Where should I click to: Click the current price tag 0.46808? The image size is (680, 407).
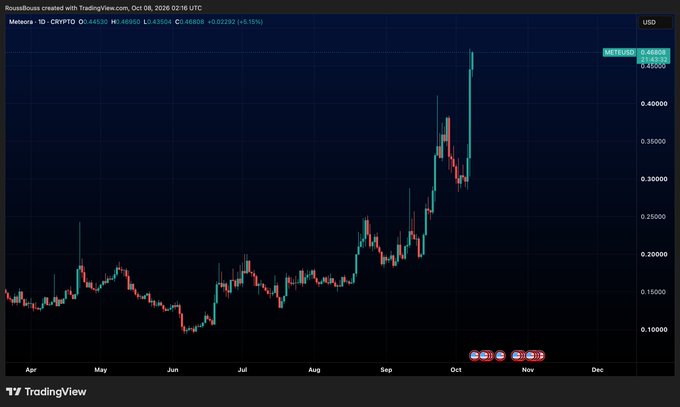click(653, 53)
